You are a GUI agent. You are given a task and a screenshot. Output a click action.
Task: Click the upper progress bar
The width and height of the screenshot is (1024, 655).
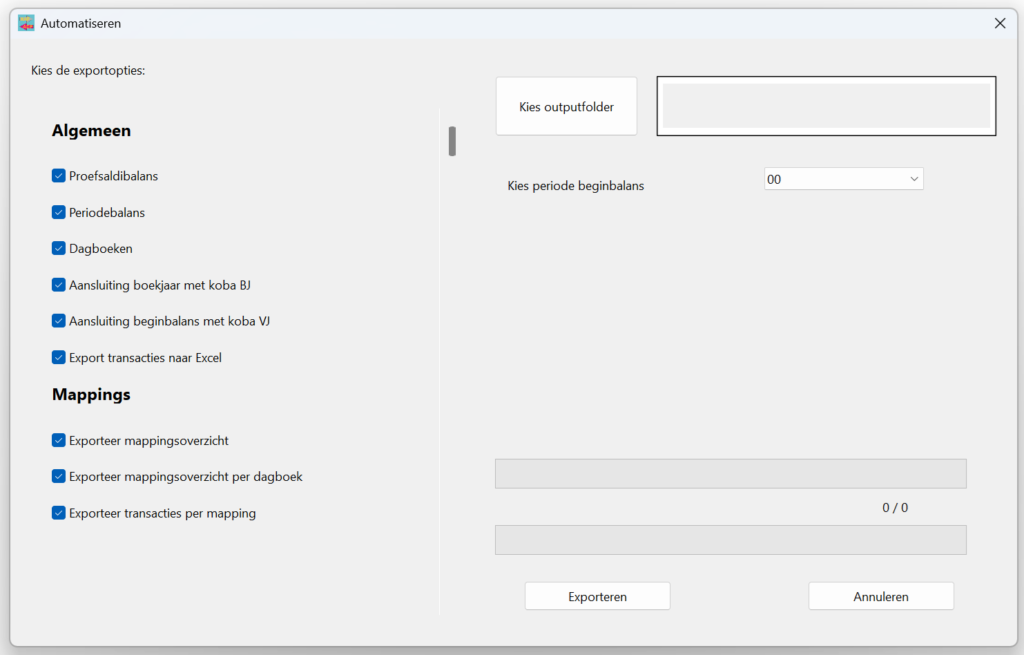[730, 474]
